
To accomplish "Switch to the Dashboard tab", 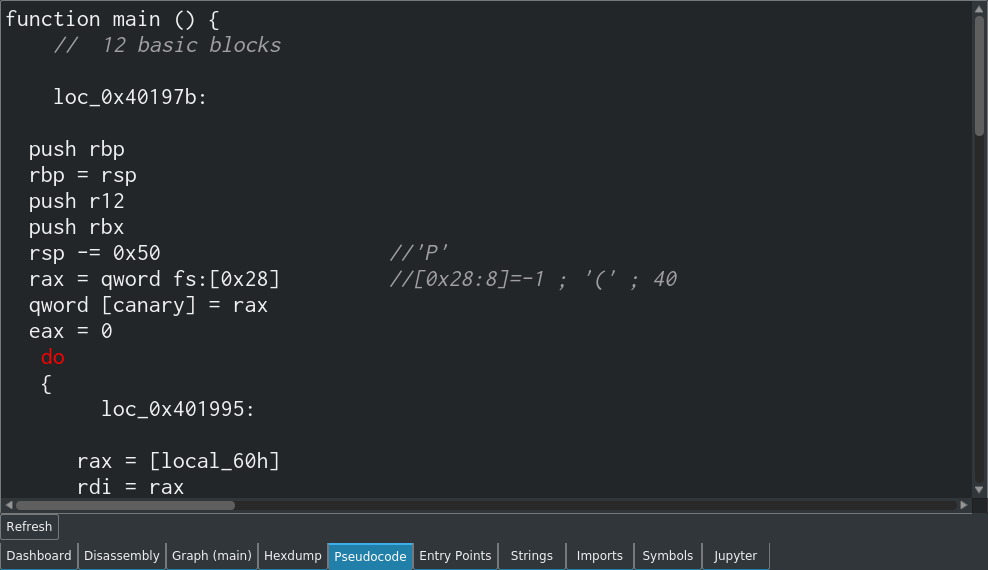I will click(x=39, y=556).
